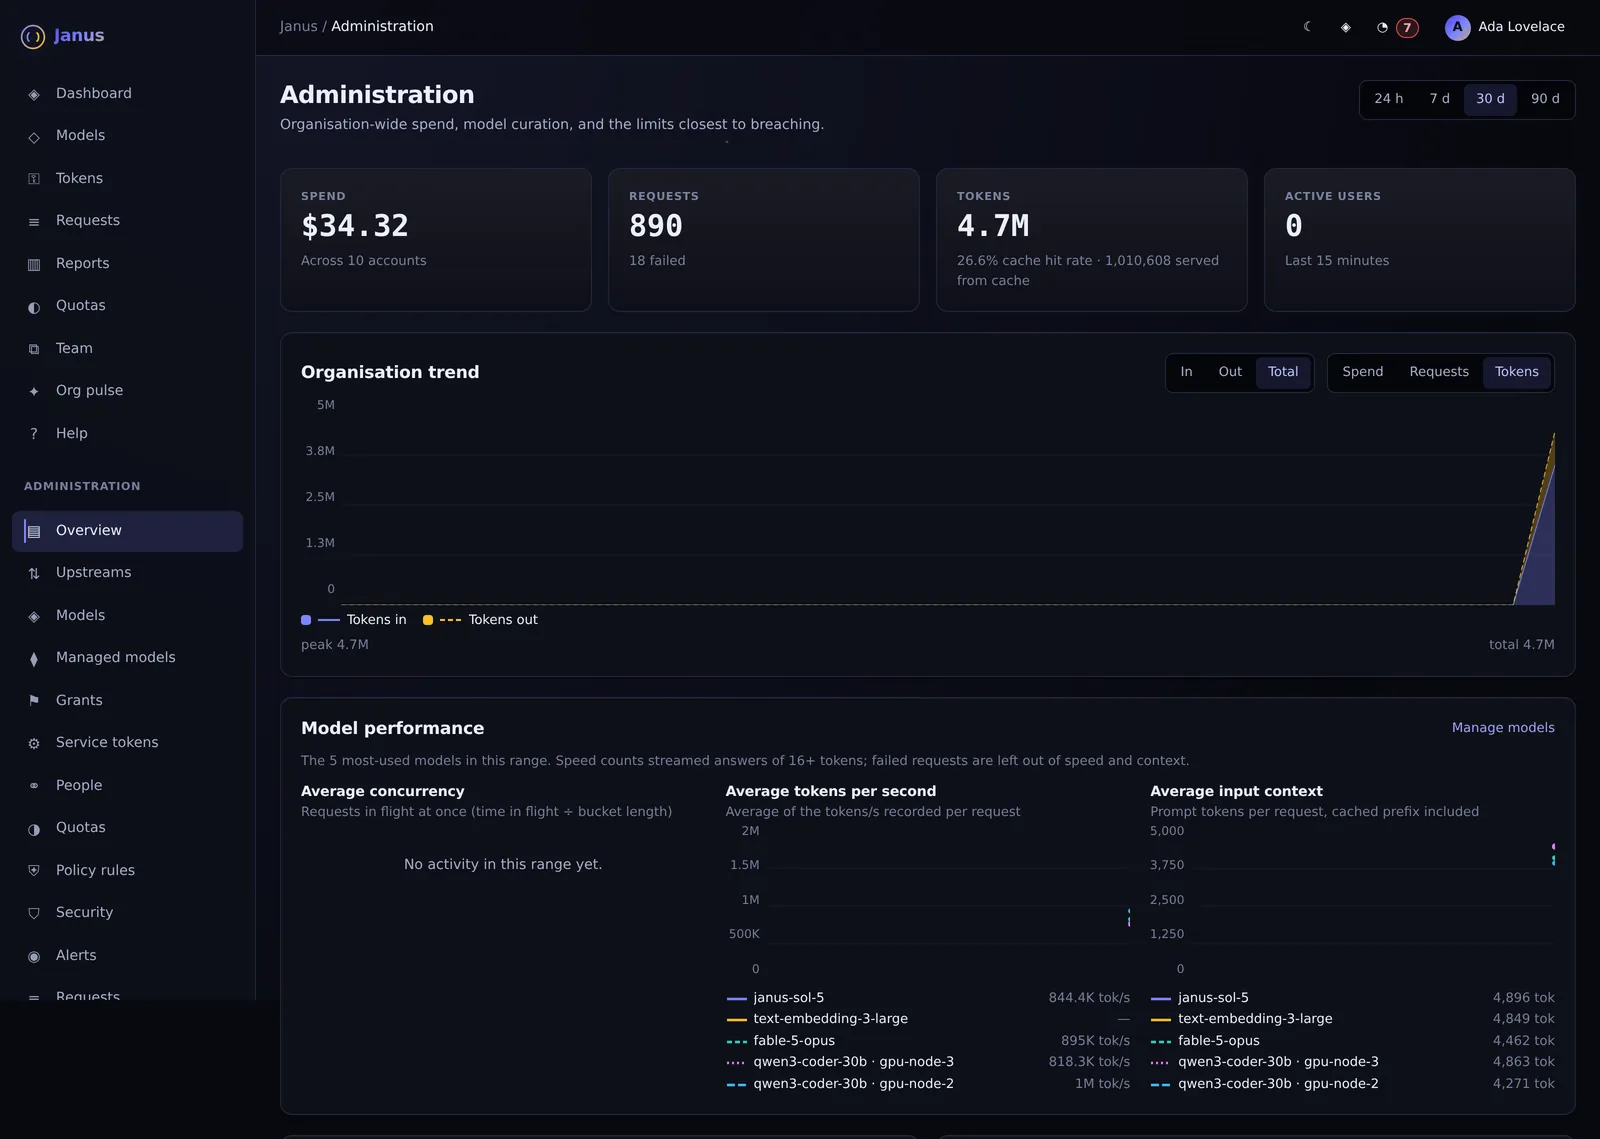Click Ada Lovelace avatar
This screenshot has width=1600, height=1139.
pyautogui.click(x=1457, y=27)
